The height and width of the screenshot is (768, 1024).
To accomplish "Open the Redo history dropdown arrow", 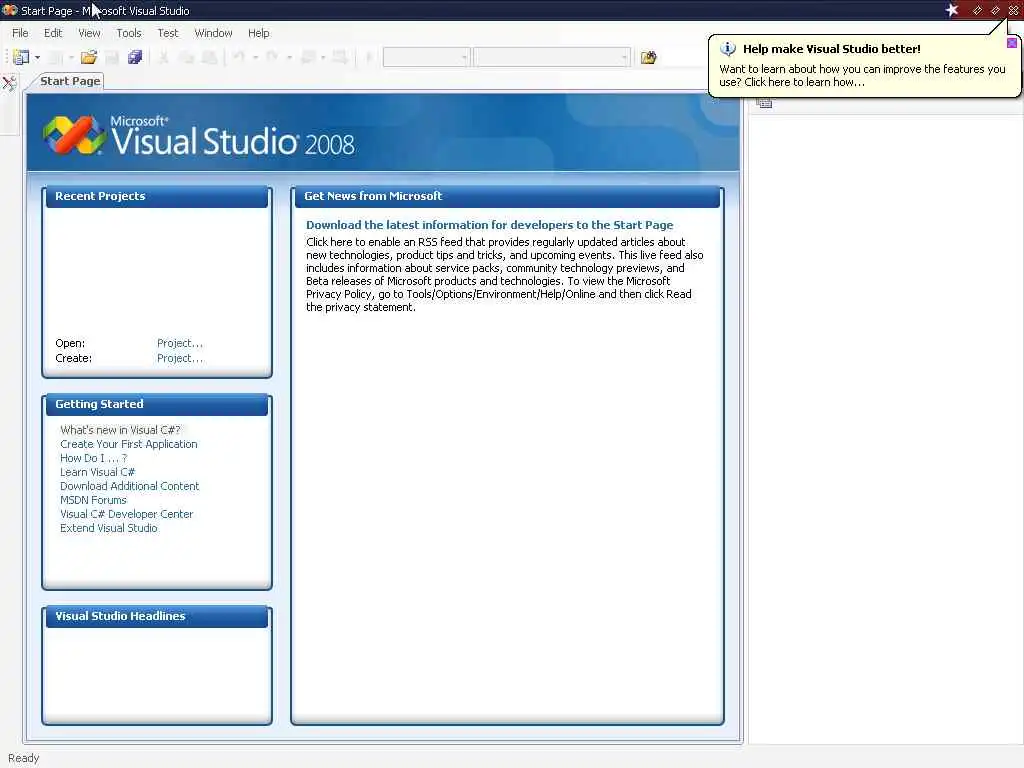I will (289, 57).
